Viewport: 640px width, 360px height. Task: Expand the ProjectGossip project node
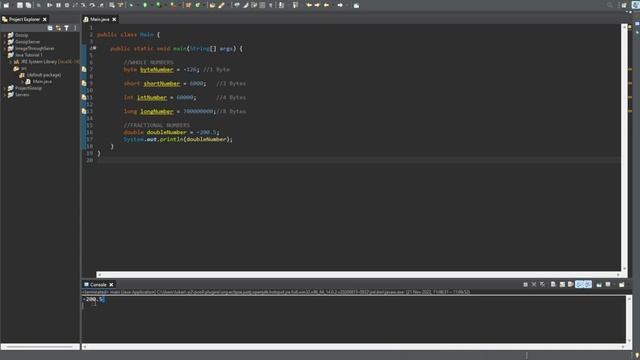click(x=4, y=88)
